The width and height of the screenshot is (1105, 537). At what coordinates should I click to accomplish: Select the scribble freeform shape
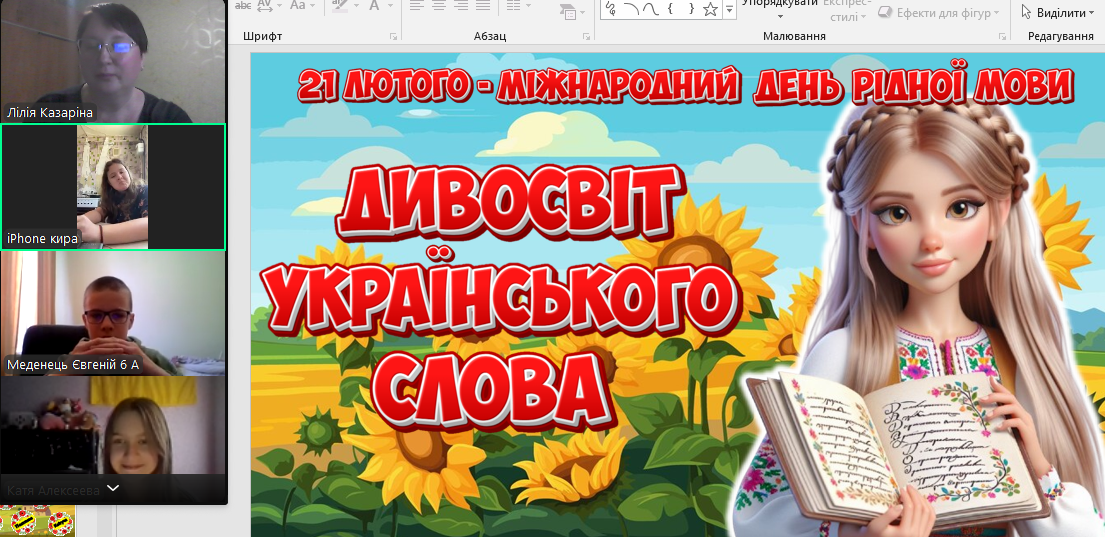coord(611,8)
